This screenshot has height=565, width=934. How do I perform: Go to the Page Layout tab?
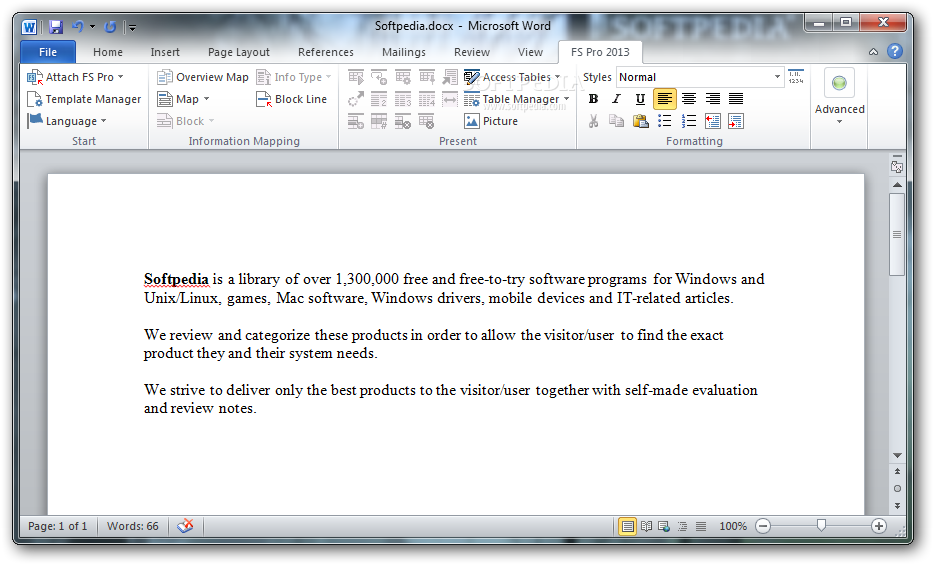(x=239, y=52)
